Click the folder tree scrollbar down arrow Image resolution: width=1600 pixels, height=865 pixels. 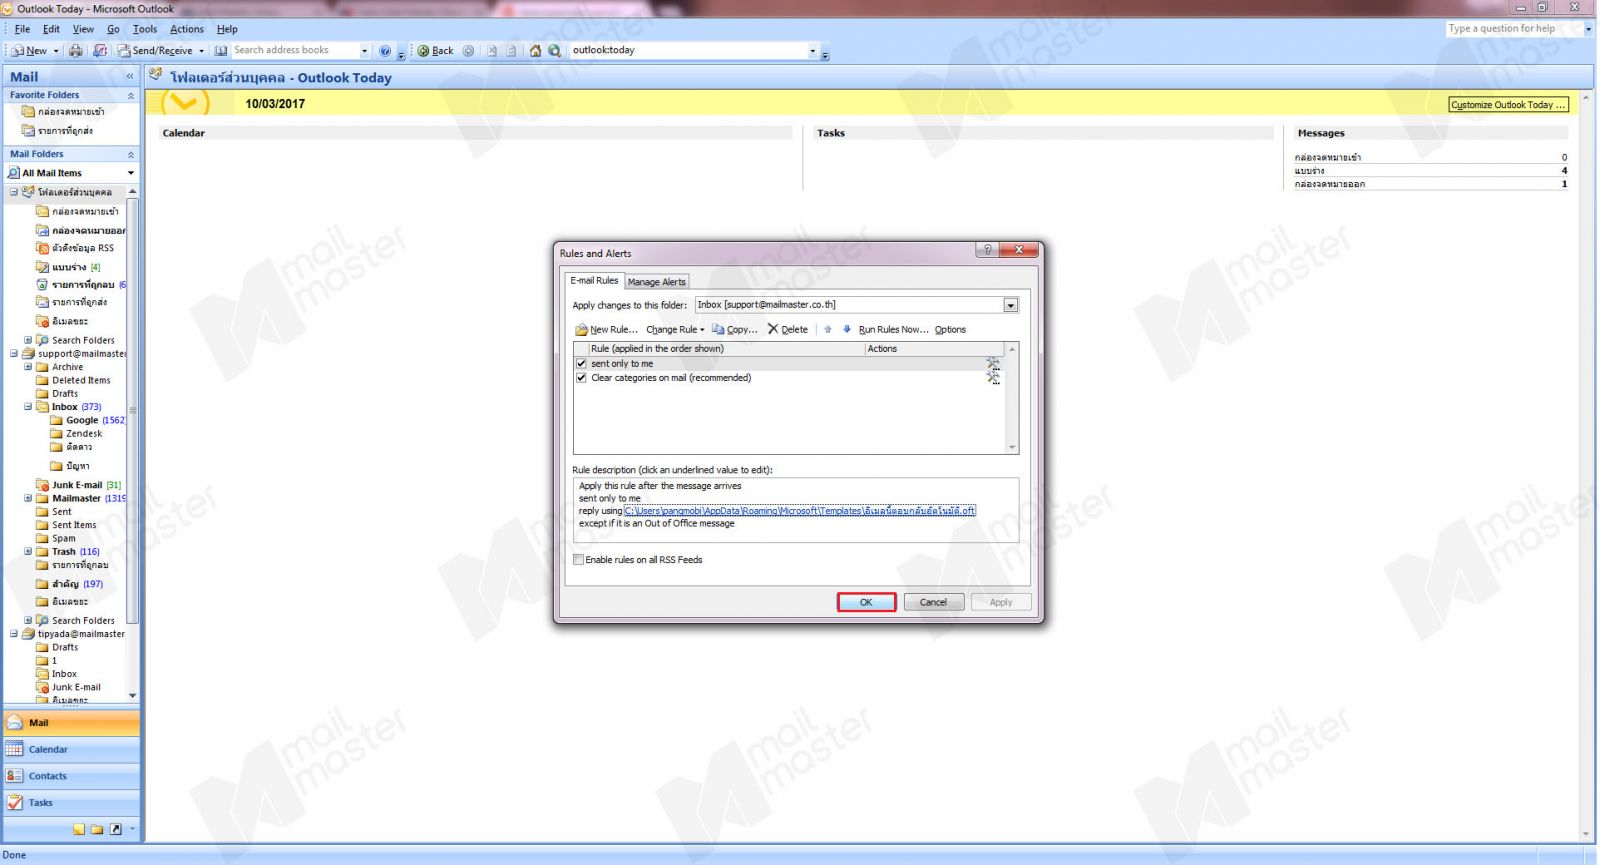tap(132, 696)
